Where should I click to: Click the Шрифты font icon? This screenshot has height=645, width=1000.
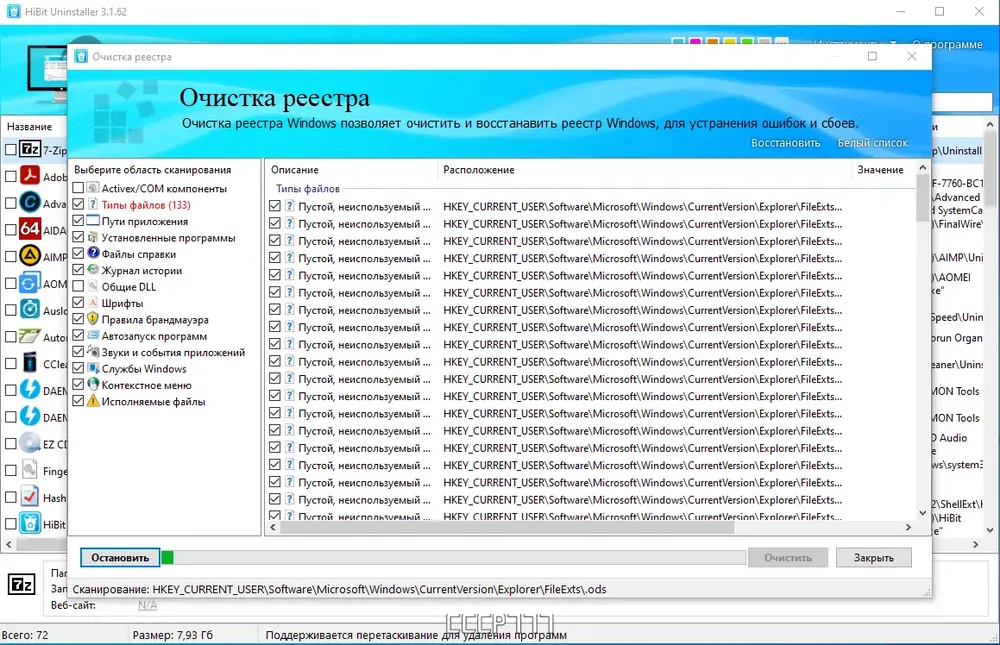tap(93, 302)
